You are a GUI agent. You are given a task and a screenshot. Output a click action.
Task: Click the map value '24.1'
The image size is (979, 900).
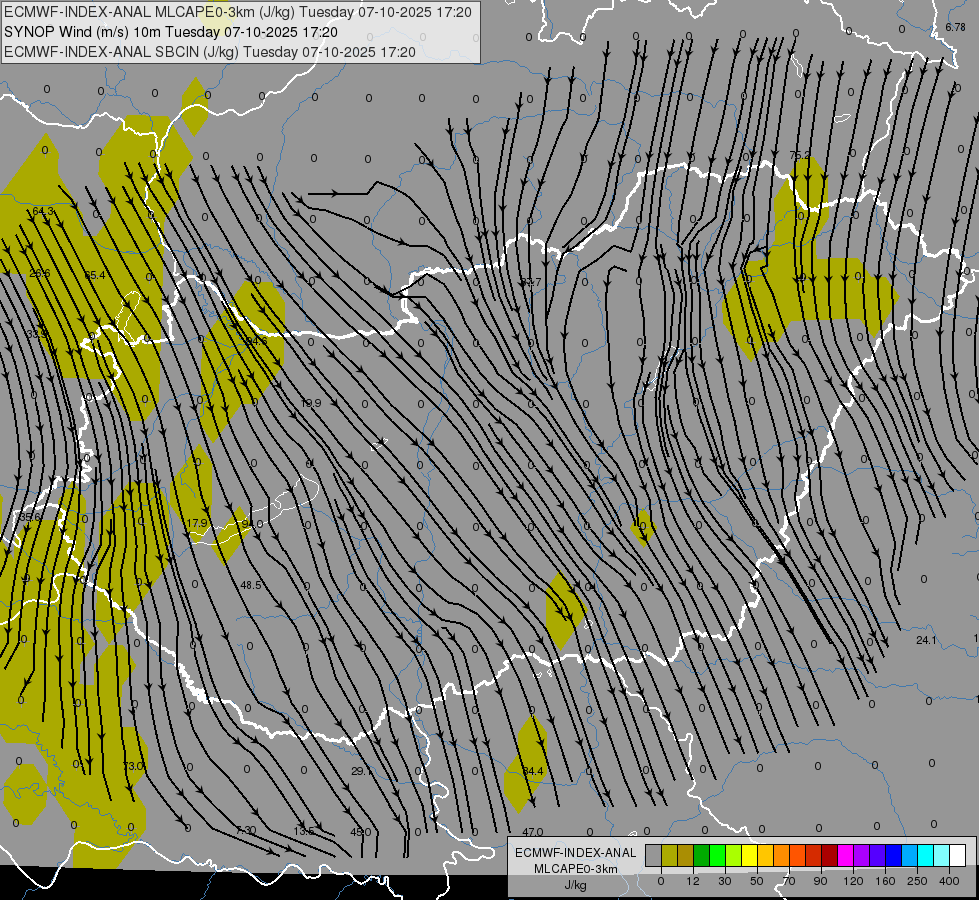926,640
